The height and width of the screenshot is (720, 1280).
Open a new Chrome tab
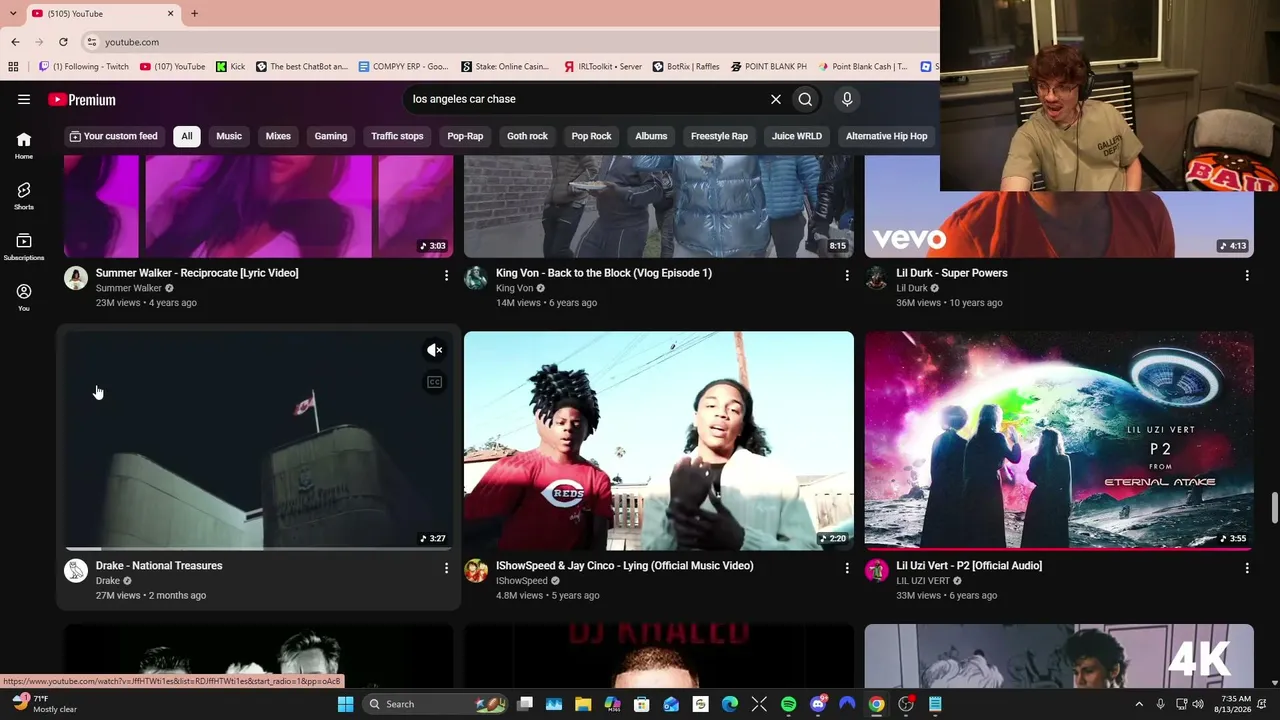point(194,13)
